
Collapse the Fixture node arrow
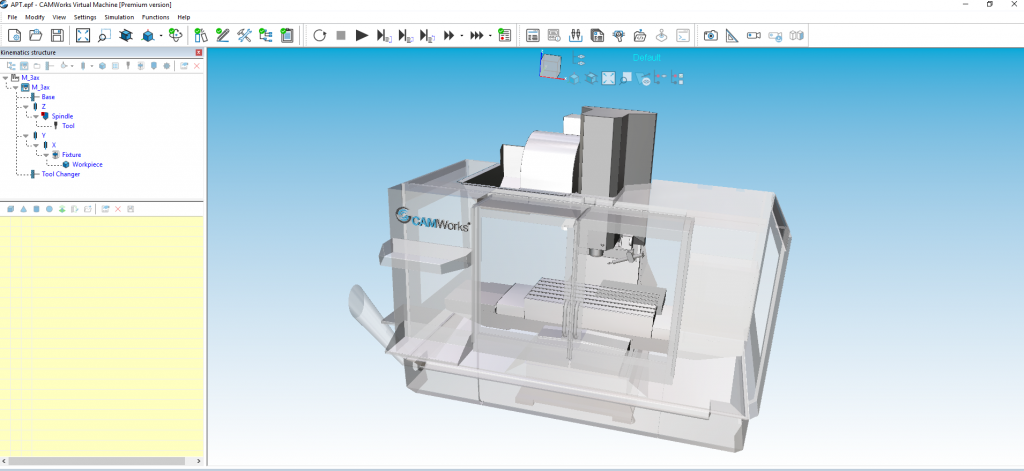click(x=45, y=155)
